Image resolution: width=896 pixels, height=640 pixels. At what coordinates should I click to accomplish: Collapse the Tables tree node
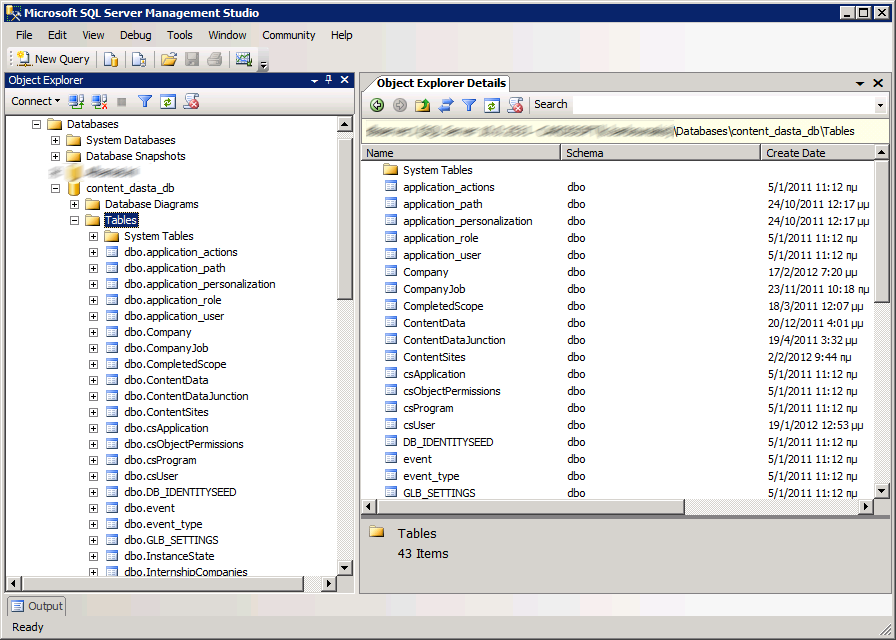[x=74, y=220]
